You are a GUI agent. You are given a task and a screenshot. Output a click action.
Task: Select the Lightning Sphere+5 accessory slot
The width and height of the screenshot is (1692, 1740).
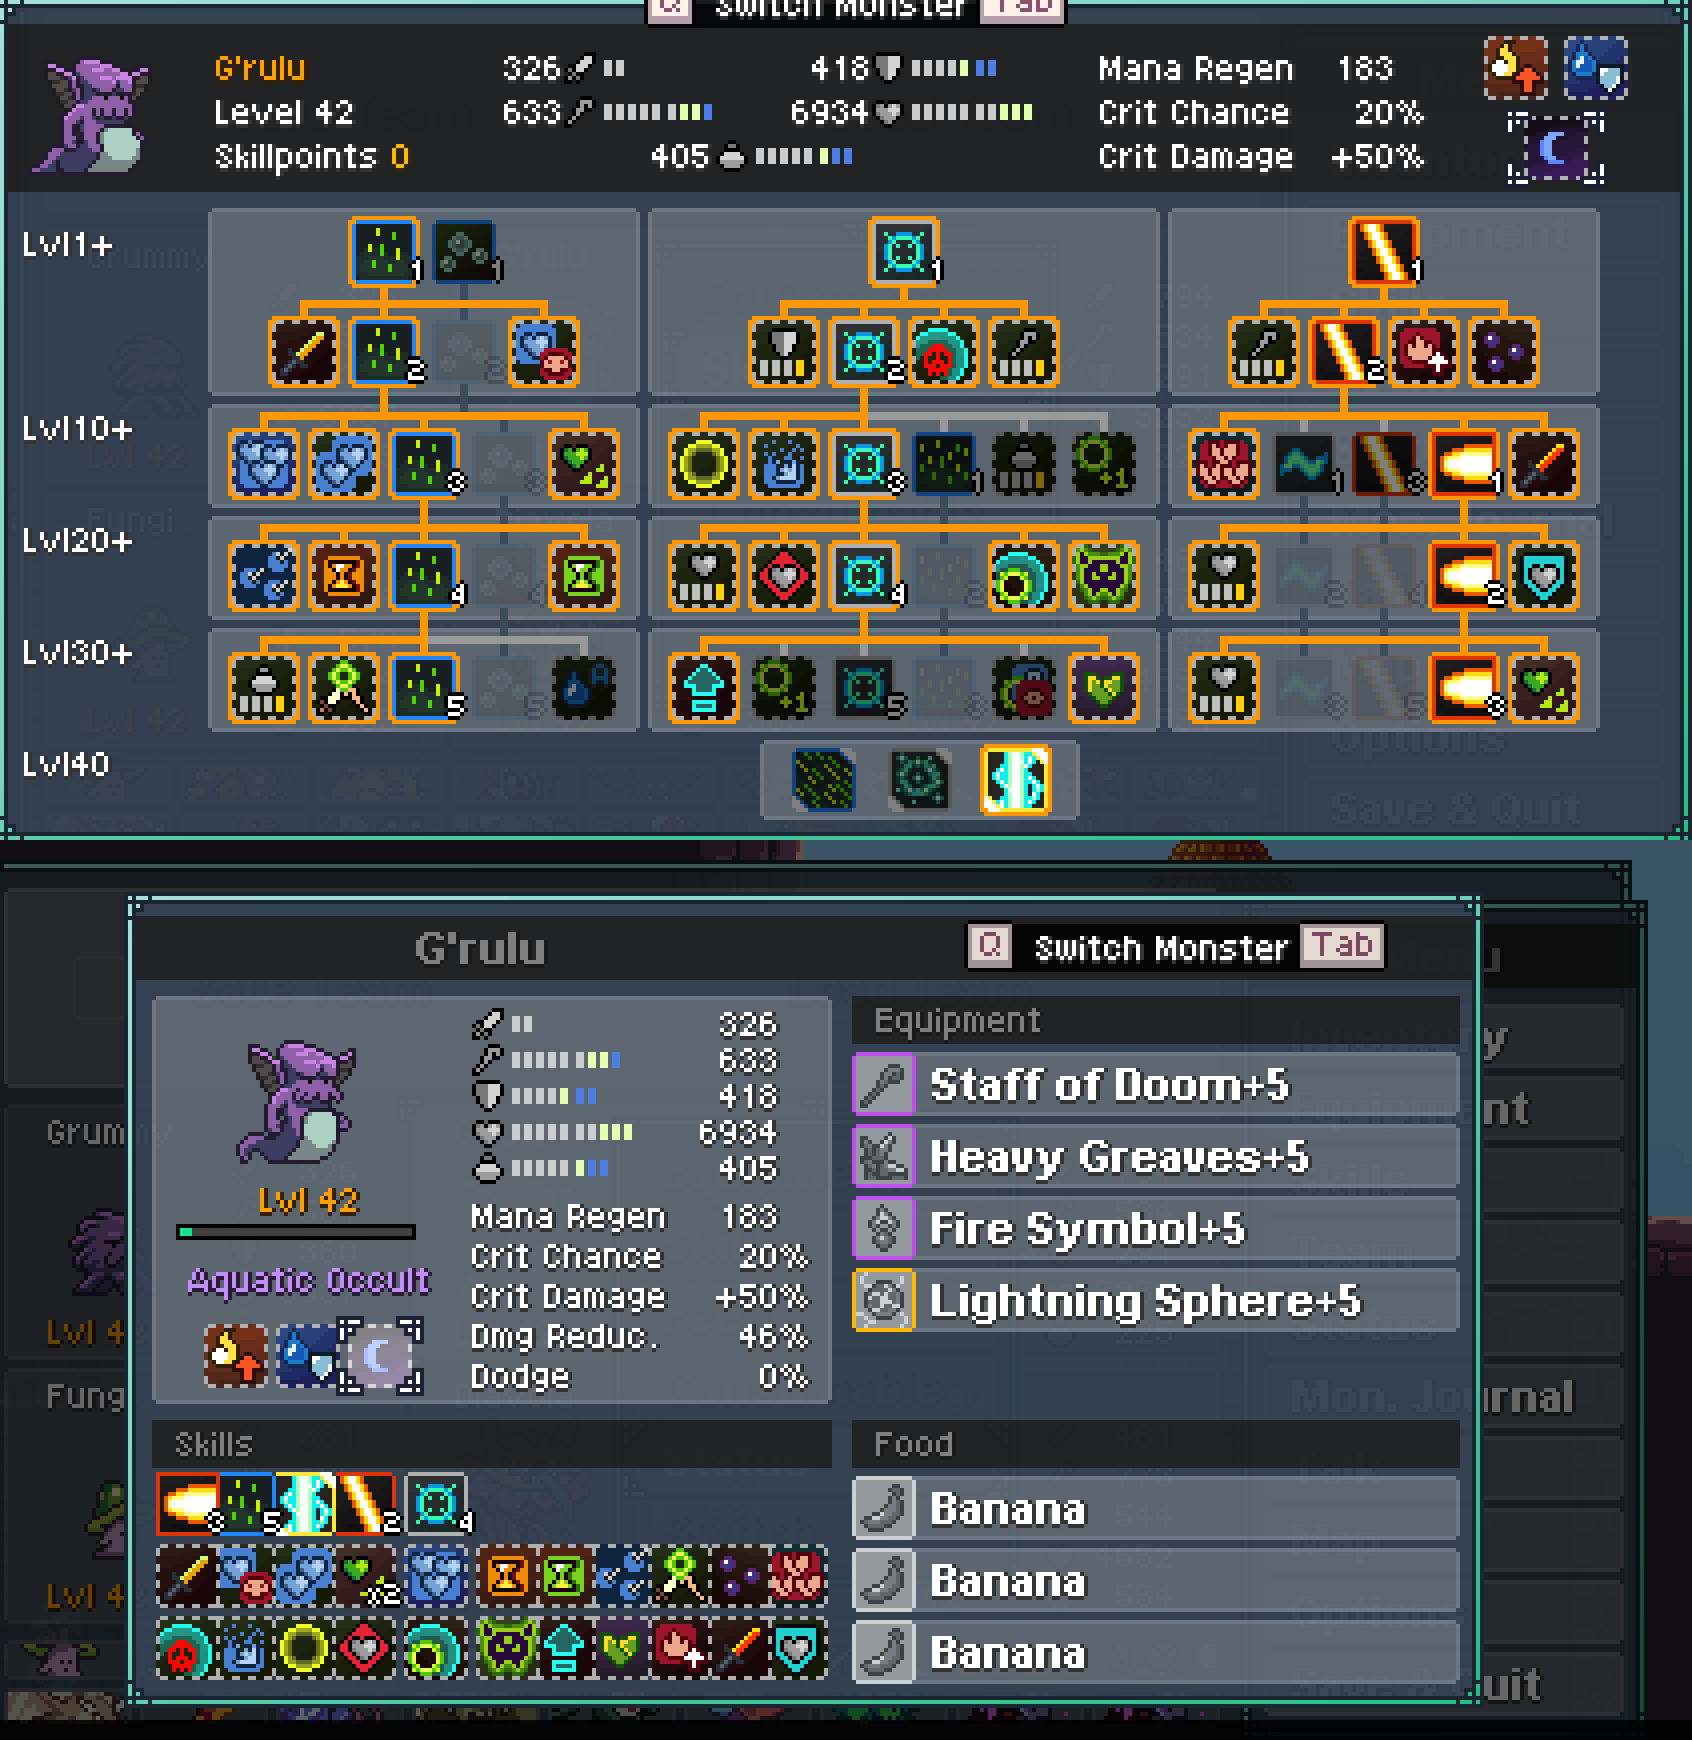[x=1155, y=1301]
